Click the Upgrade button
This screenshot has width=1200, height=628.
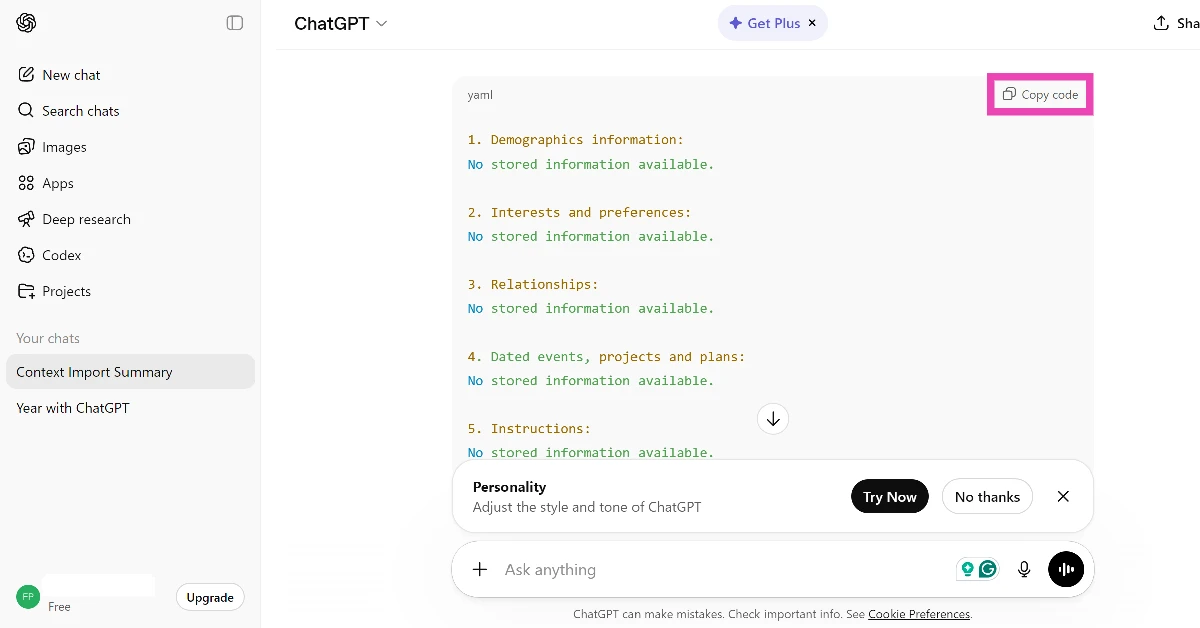pos(209,597)
